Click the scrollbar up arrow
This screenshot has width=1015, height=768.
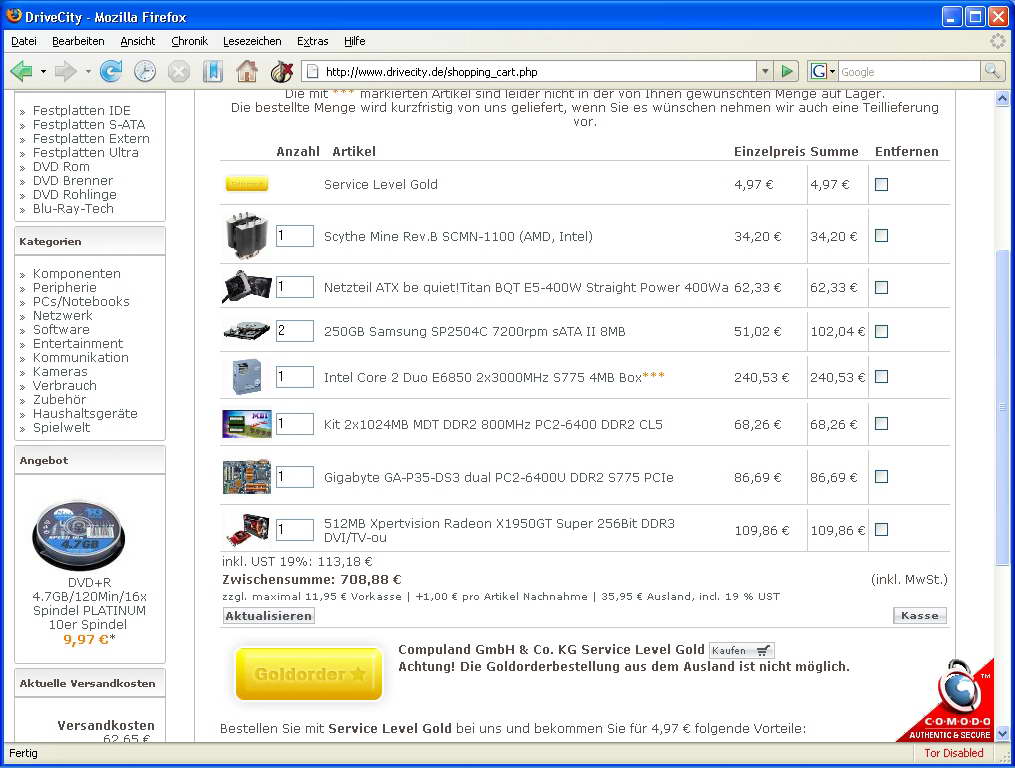(1002, 98)
